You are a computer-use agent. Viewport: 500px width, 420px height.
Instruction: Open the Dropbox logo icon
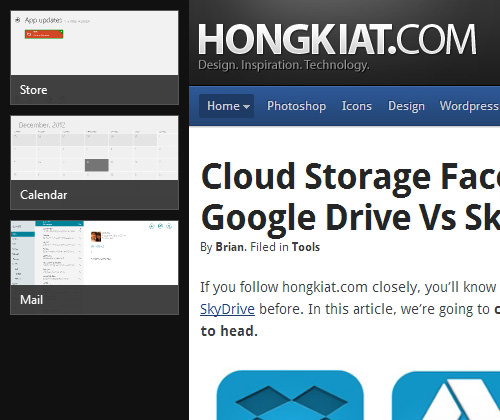290,395
